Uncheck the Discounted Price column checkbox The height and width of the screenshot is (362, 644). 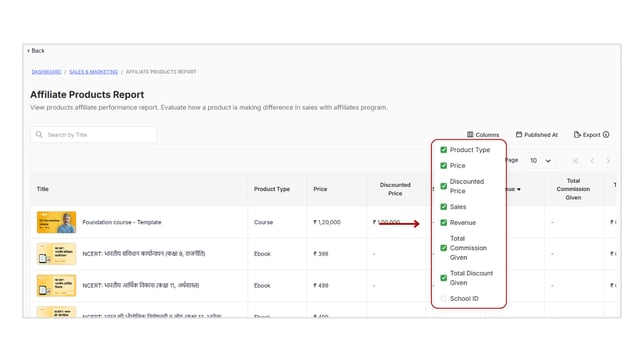pos(444,186)
